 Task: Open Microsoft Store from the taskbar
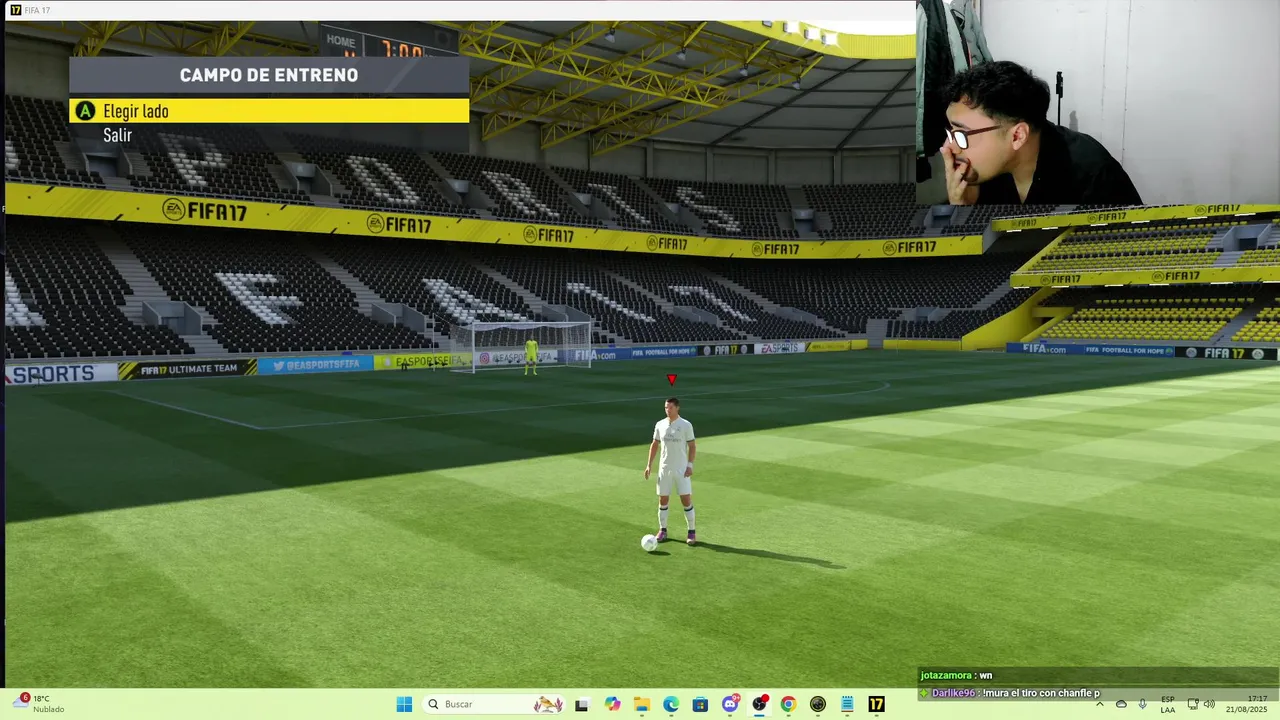point(700,704)
